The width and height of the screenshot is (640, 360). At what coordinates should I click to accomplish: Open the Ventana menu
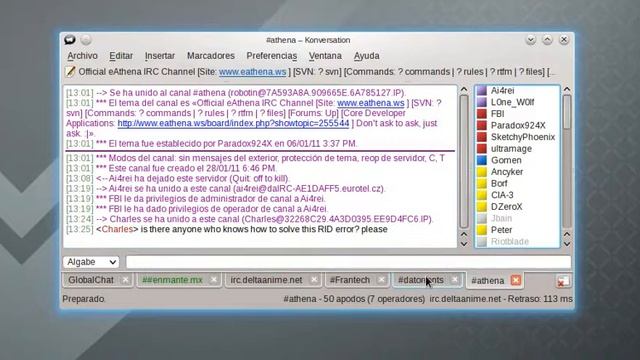[x=325, y=56]
